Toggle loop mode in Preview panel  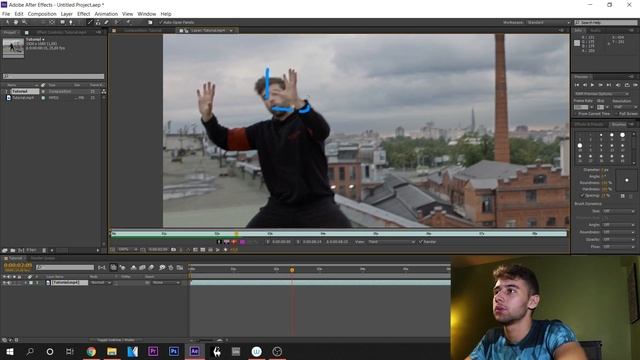coord(627,85)
